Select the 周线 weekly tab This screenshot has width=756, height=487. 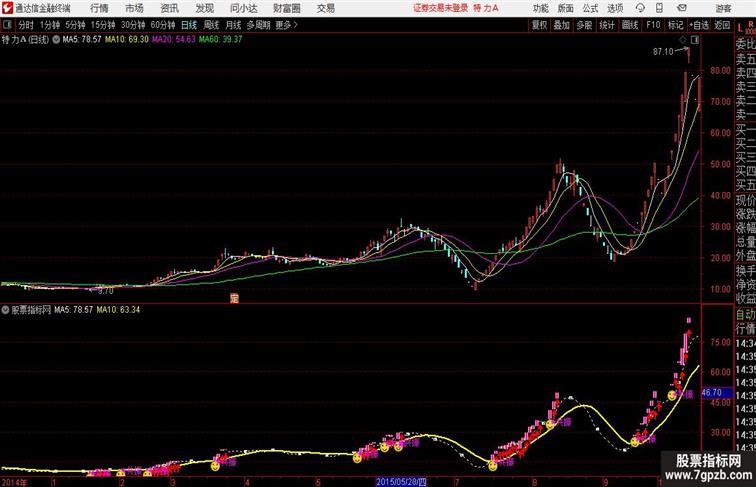(211, 25)
